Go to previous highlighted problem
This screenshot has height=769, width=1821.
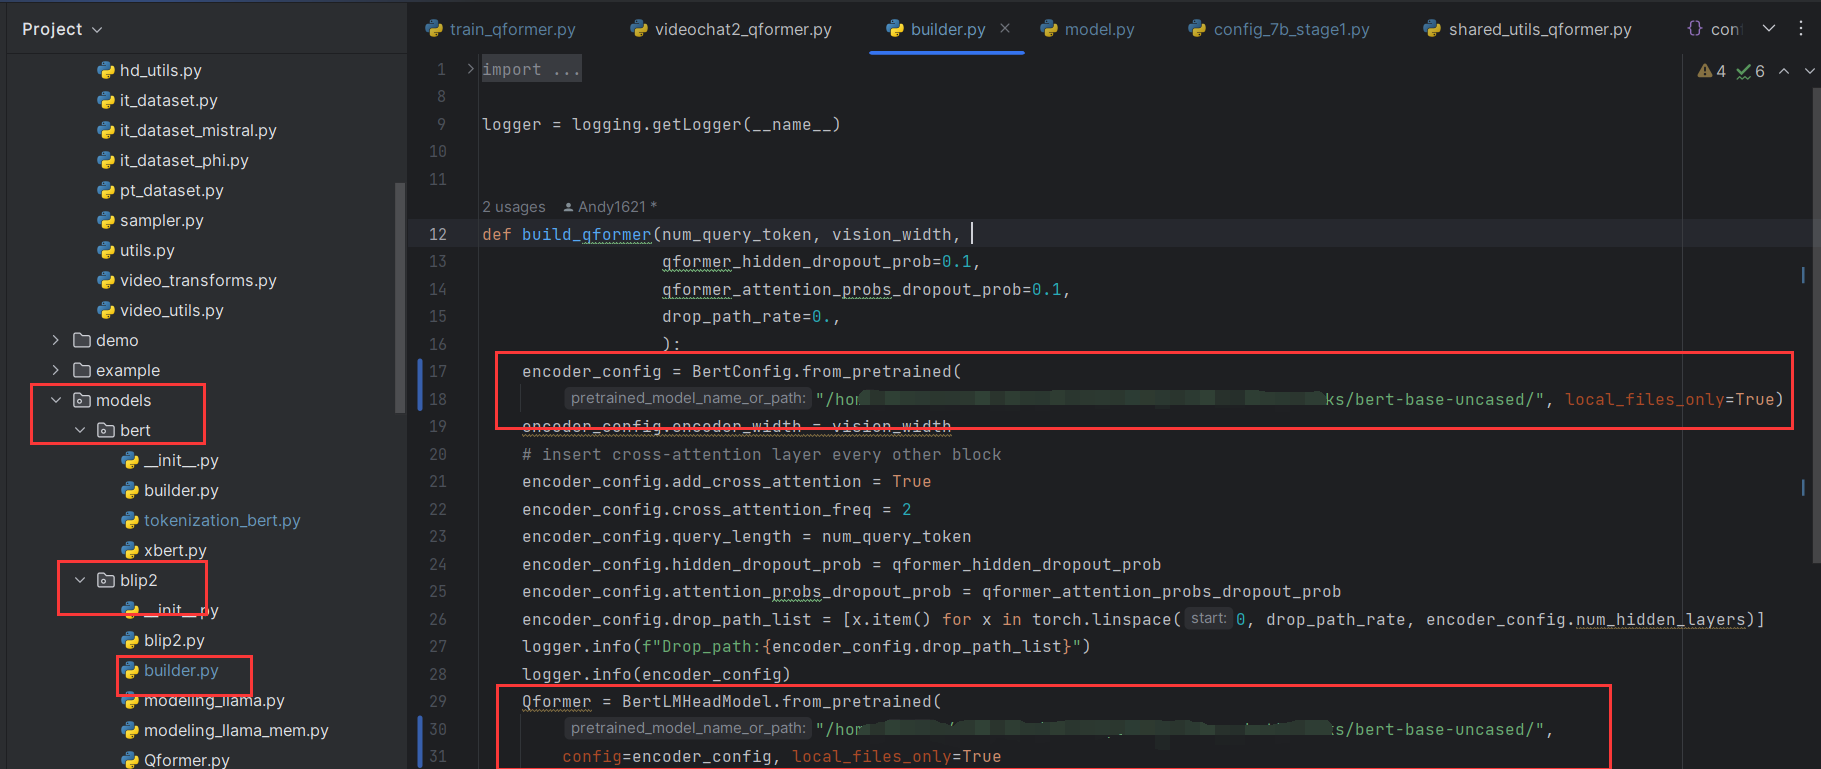click(1784, 71)
